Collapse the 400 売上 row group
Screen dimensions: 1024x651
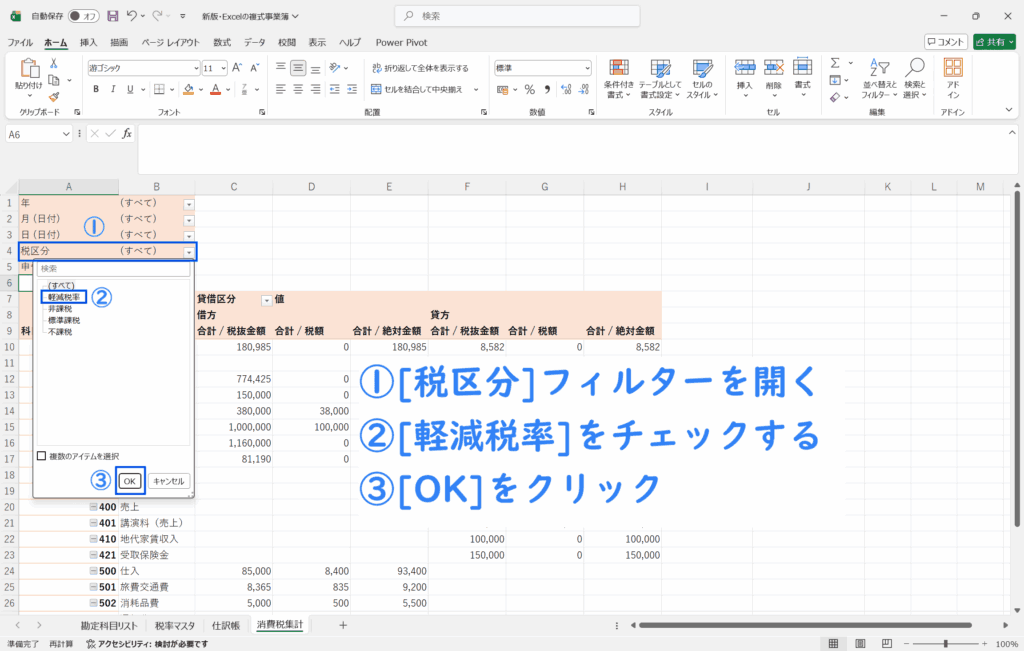point(93,507)
